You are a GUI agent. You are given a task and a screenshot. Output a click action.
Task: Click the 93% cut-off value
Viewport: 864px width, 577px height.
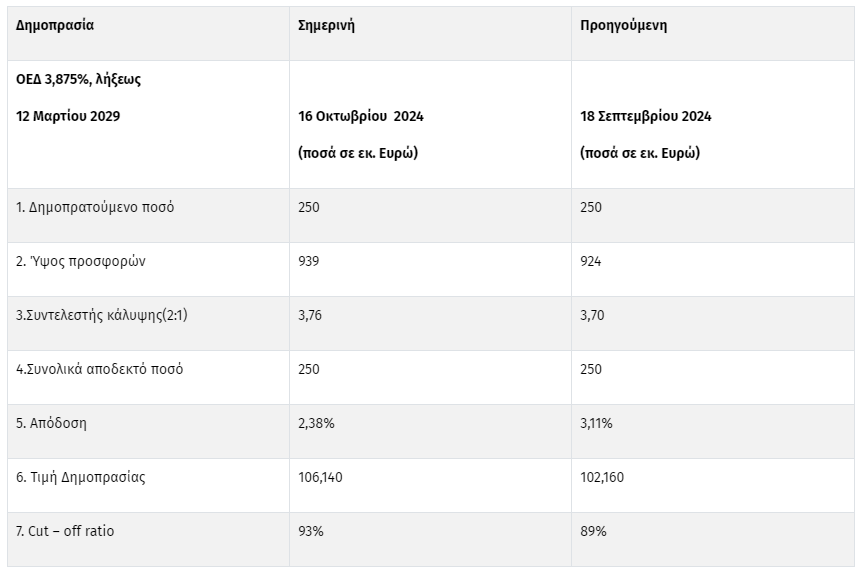click(x=311, y=531)
